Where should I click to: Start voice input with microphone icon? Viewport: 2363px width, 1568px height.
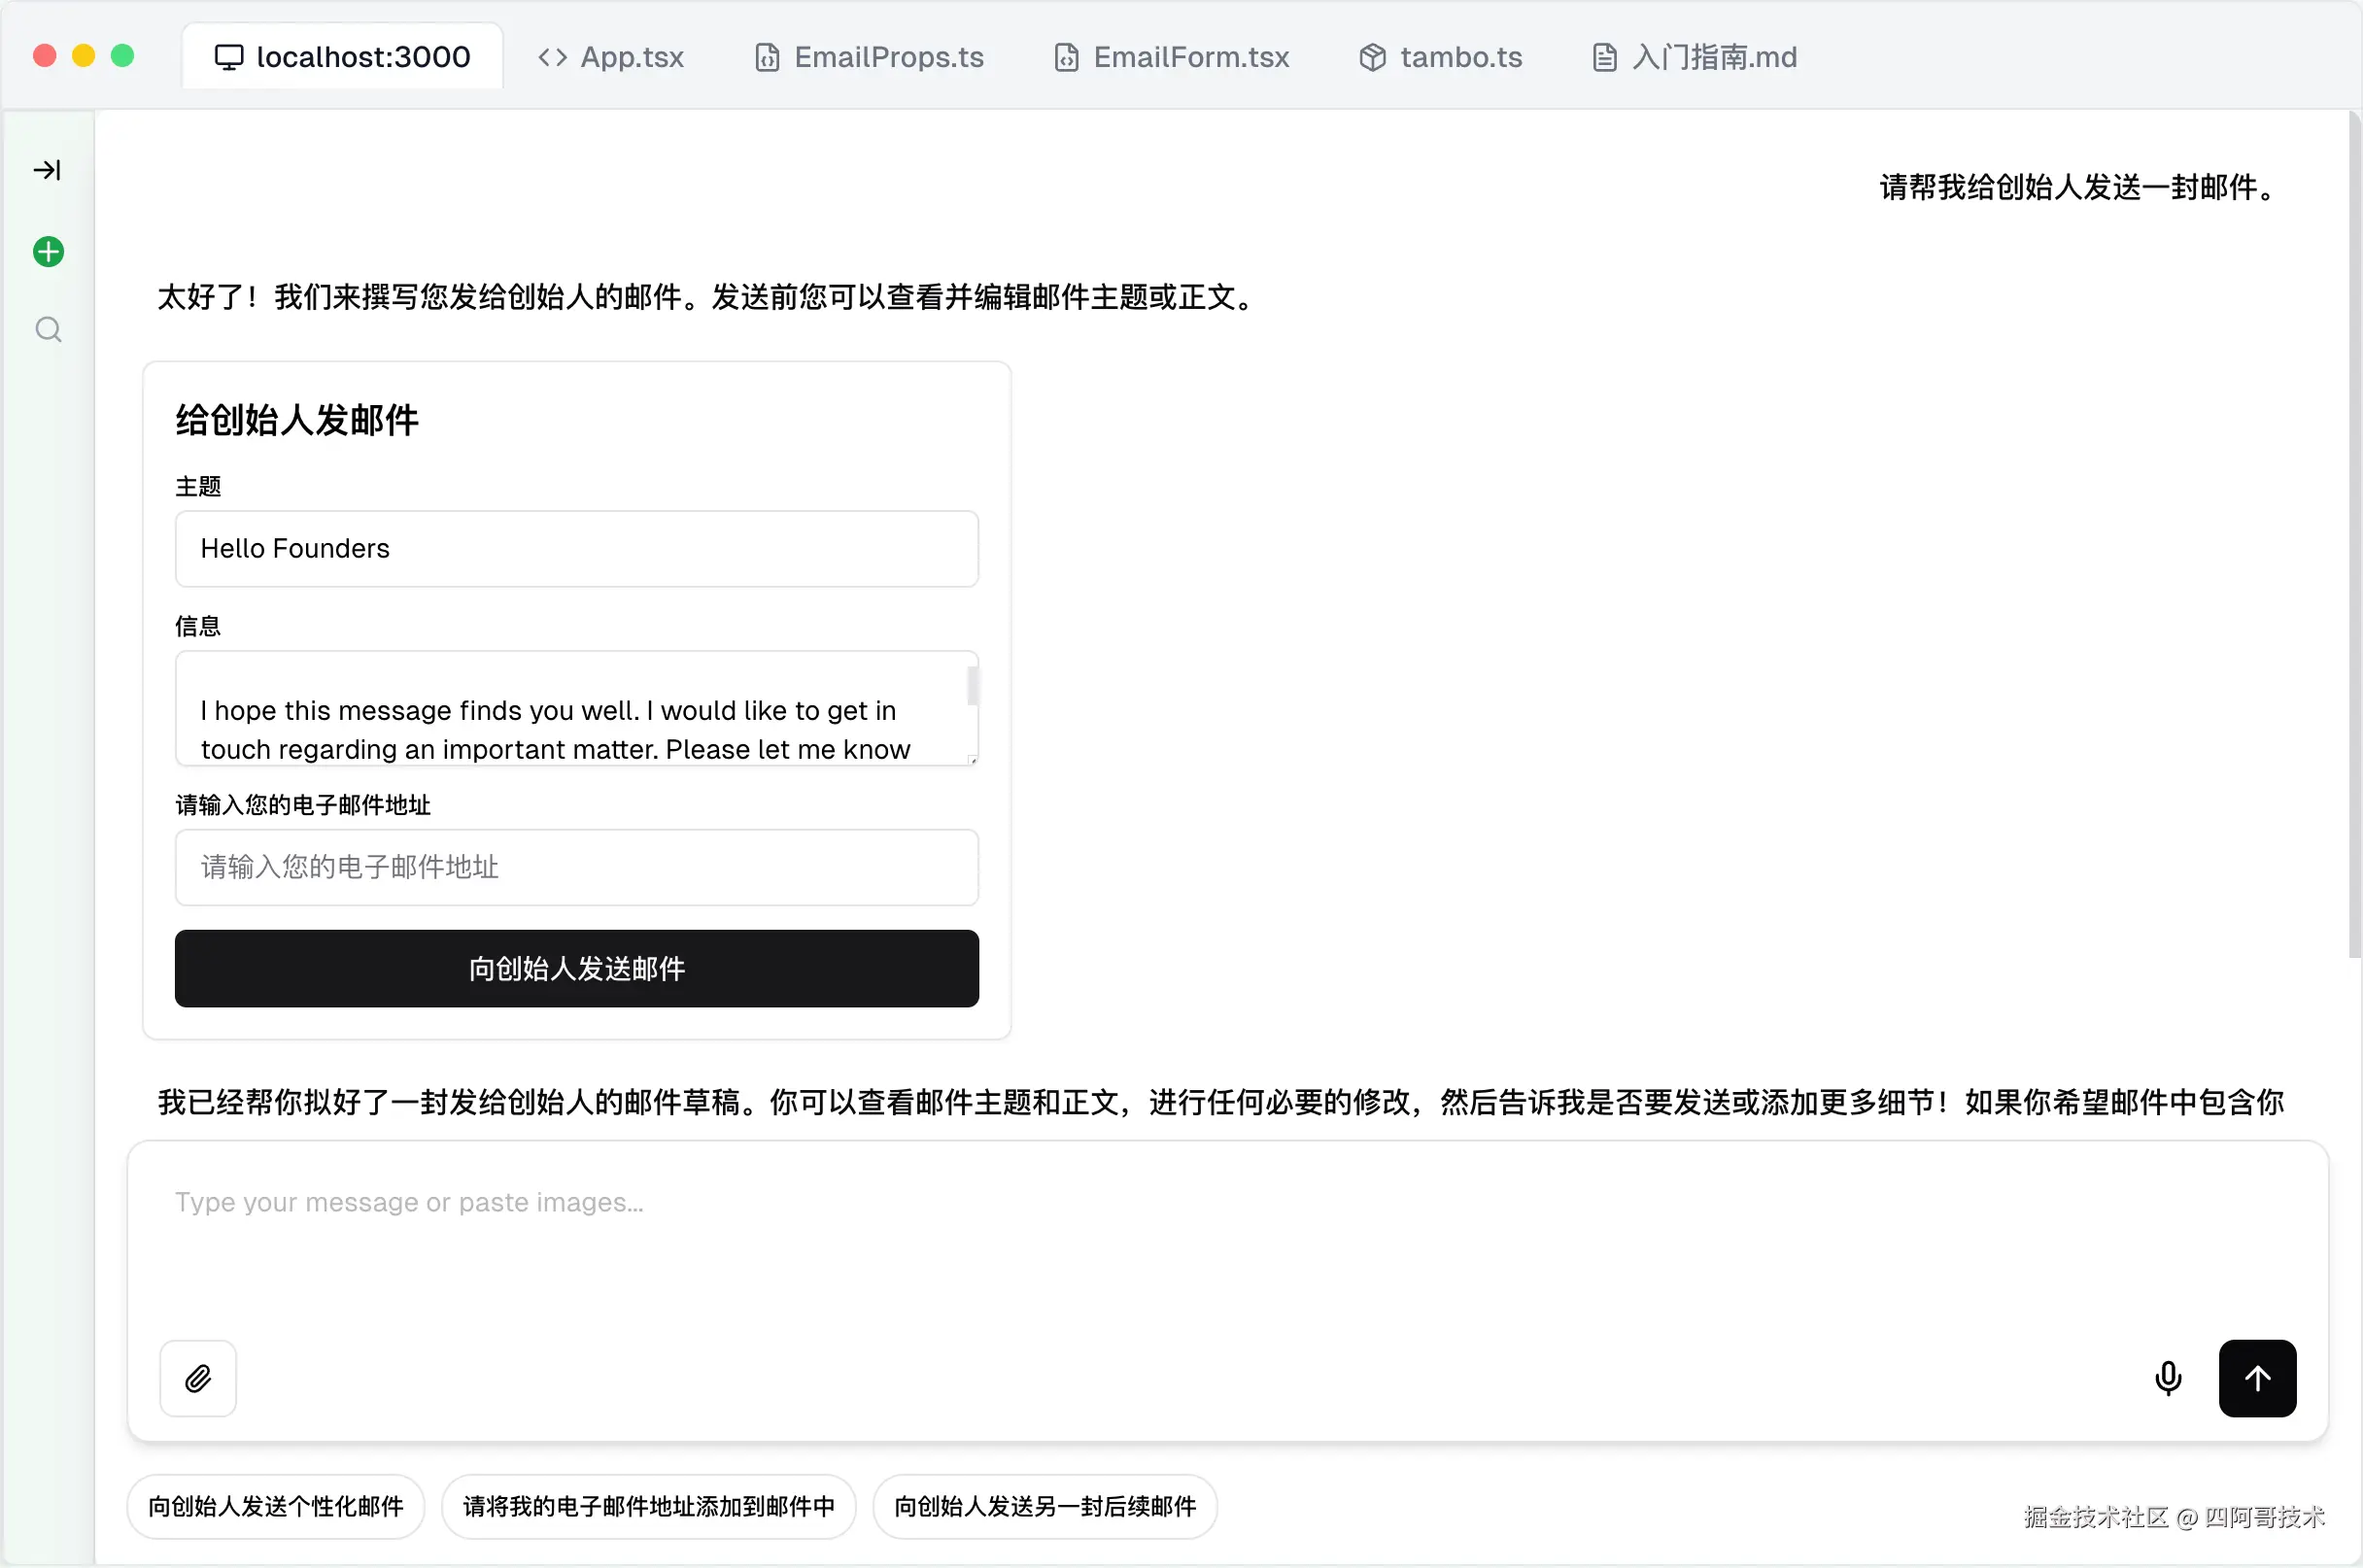2167,1378
